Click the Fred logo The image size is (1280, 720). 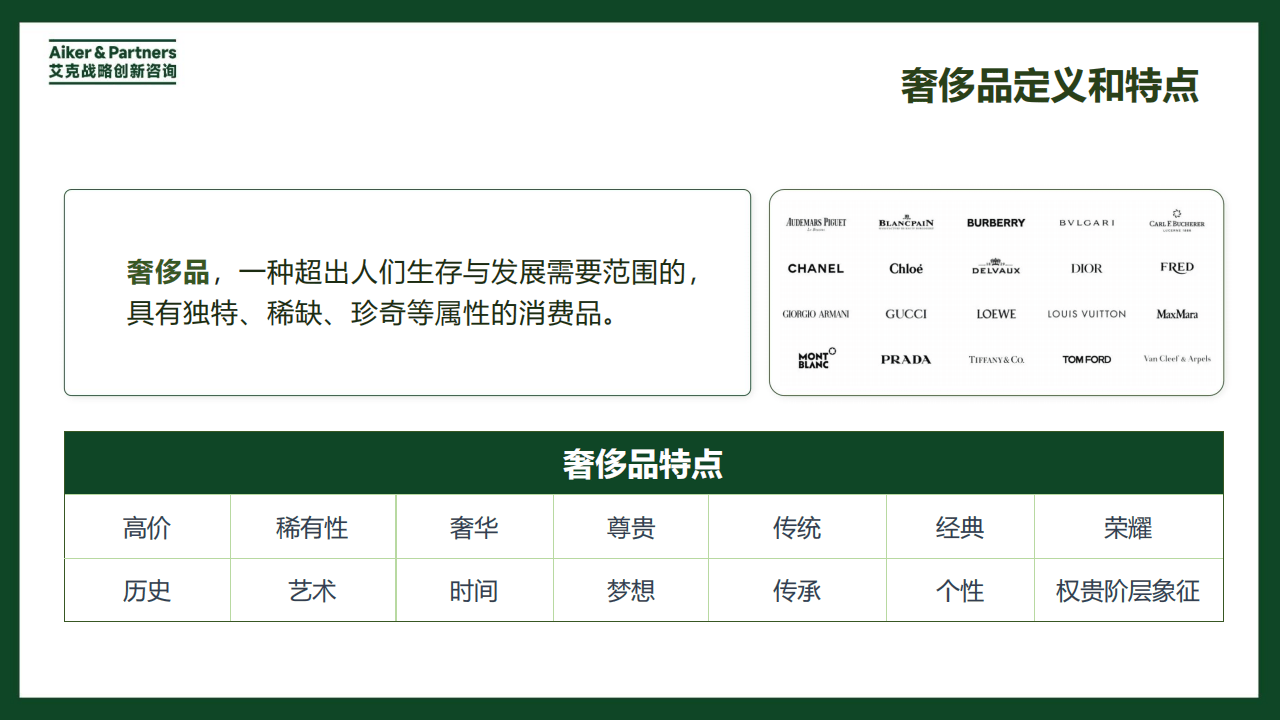pos(1177,268)
